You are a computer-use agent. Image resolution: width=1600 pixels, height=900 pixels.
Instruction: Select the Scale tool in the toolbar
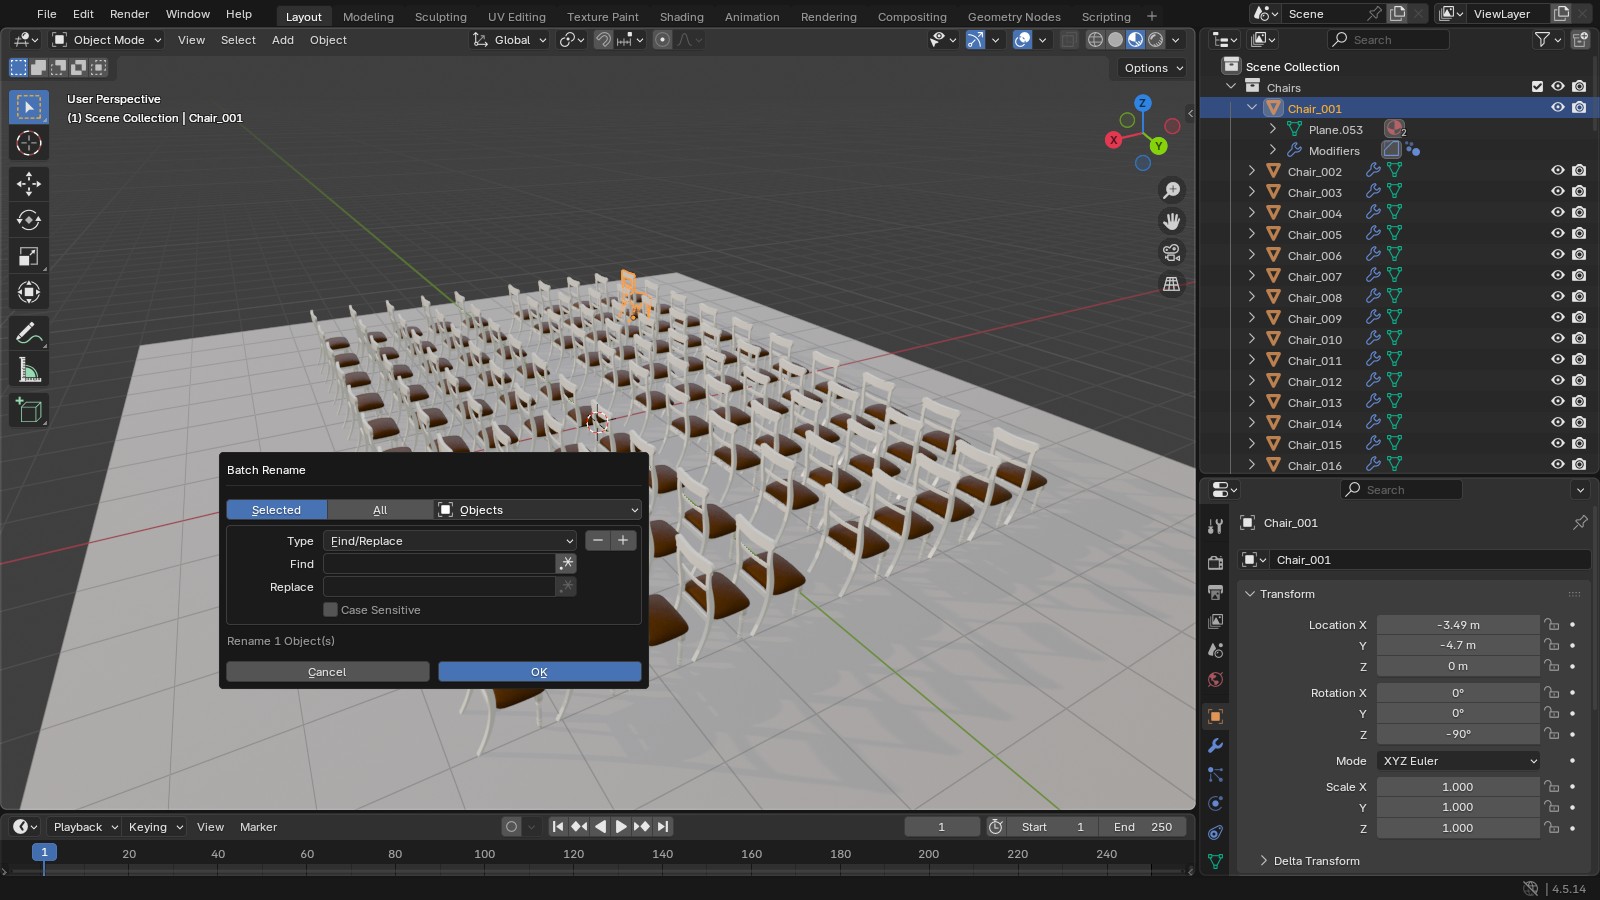[29, 256]
